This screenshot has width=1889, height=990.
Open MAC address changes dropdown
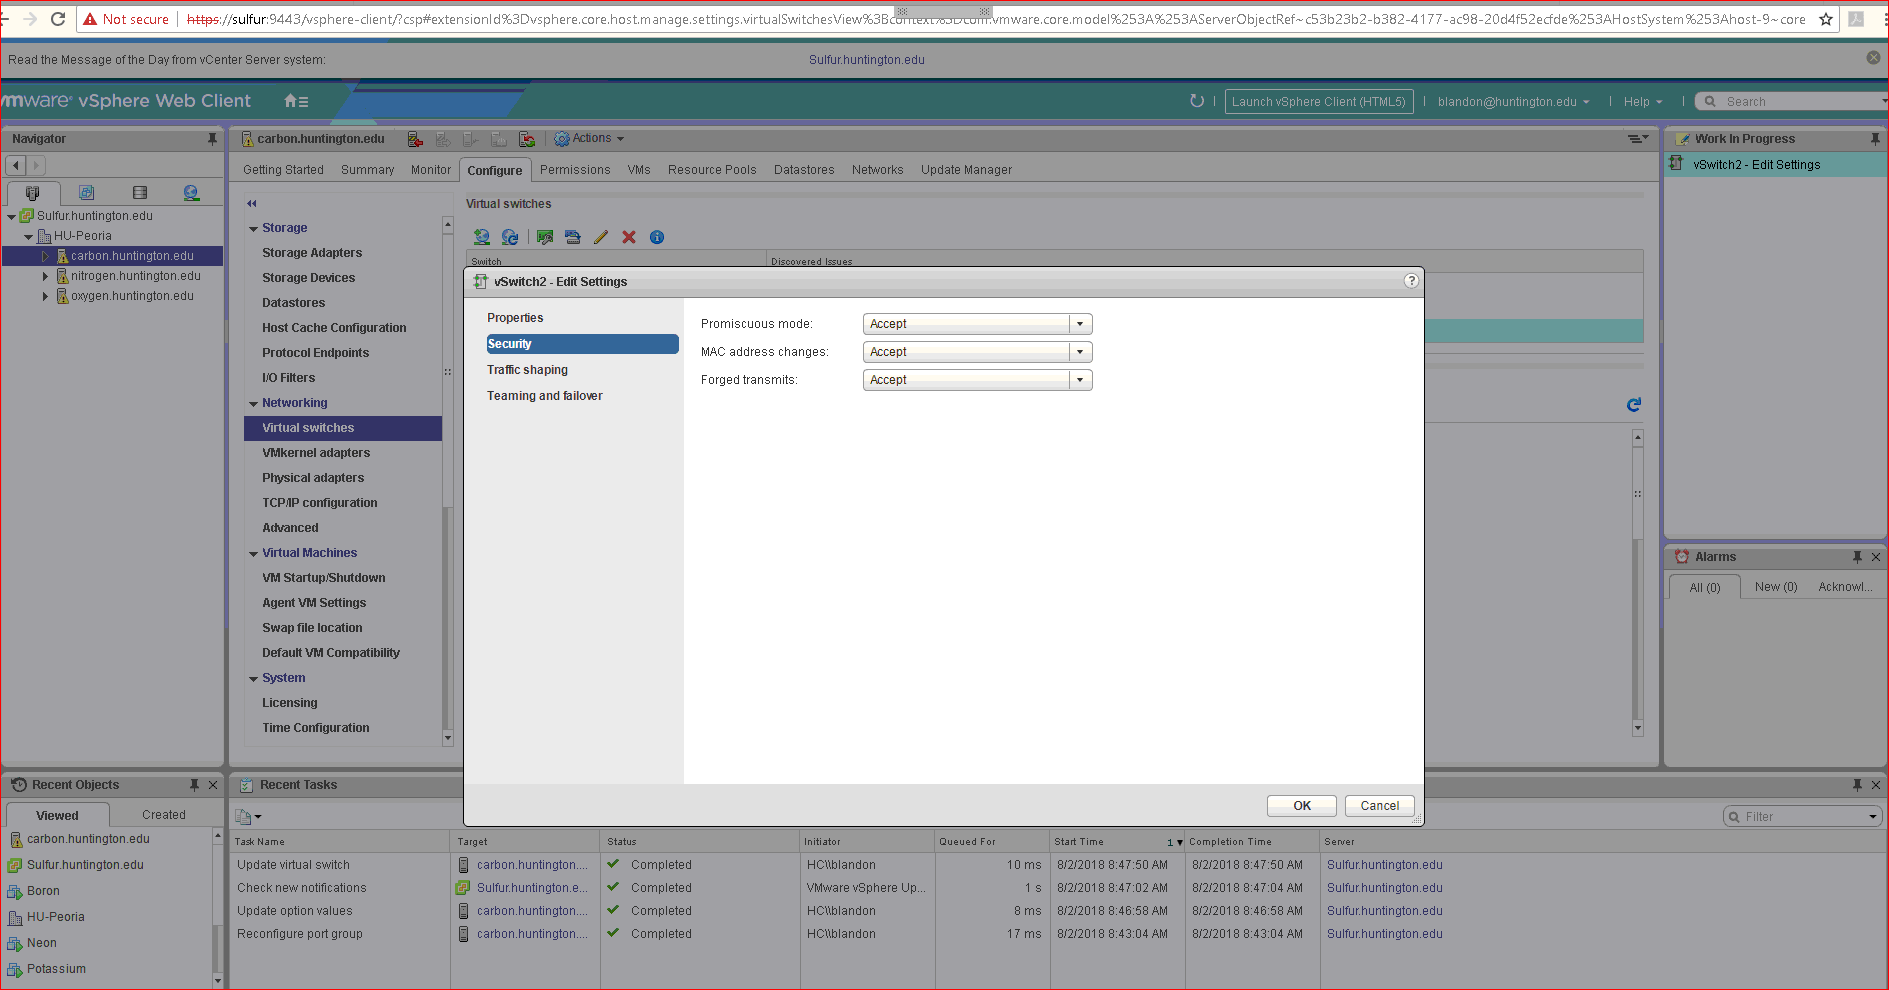[x=1080, y=352]
